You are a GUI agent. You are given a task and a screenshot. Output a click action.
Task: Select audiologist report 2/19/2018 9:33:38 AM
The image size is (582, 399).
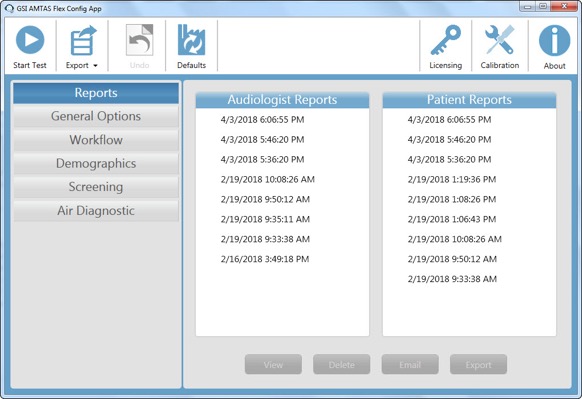coord(265,239)
